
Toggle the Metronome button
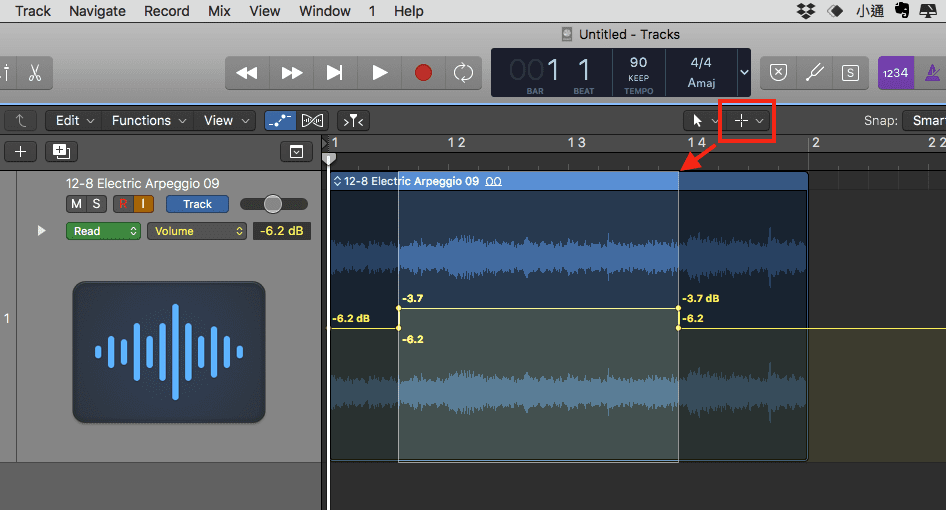tap(931, 73)
